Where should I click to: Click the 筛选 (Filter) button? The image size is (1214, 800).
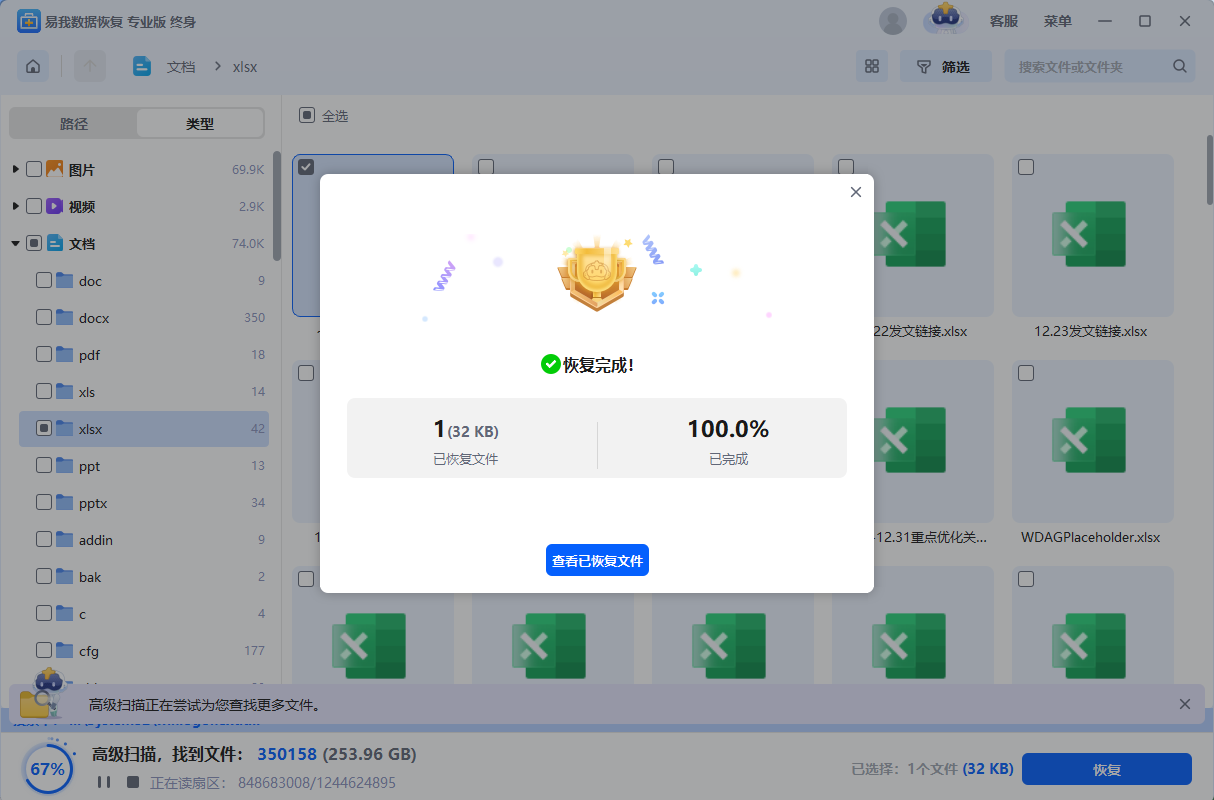click(x=945, y=67)
